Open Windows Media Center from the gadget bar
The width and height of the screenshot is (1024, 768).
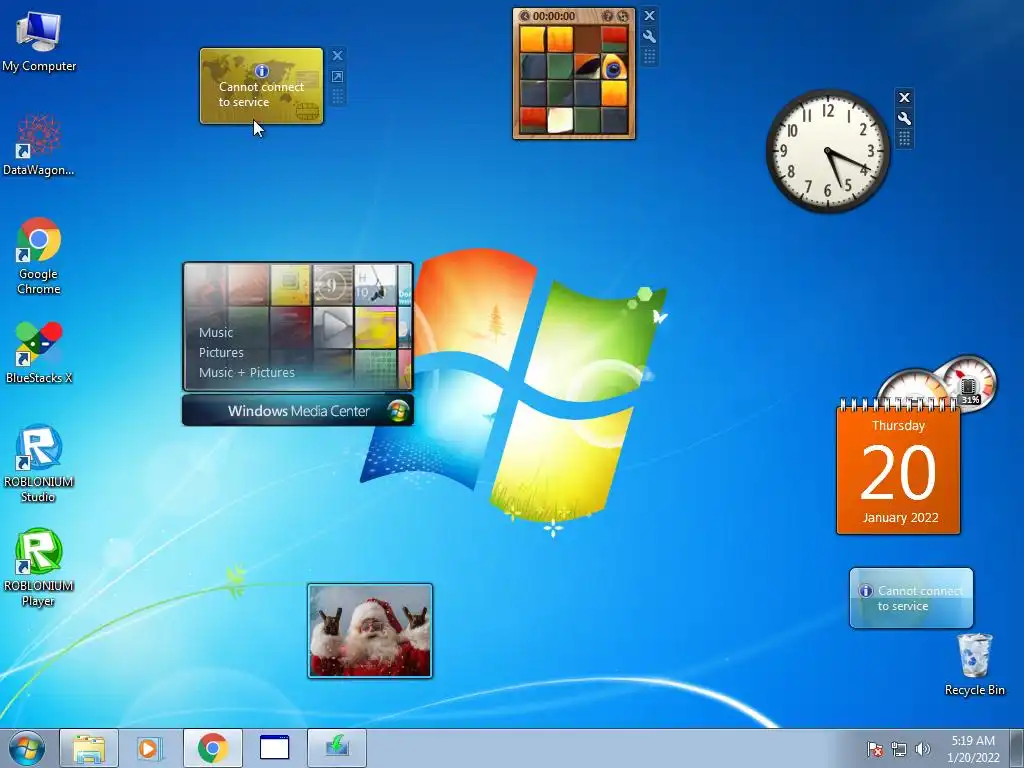pyautogui.click(x=298, y=411)
